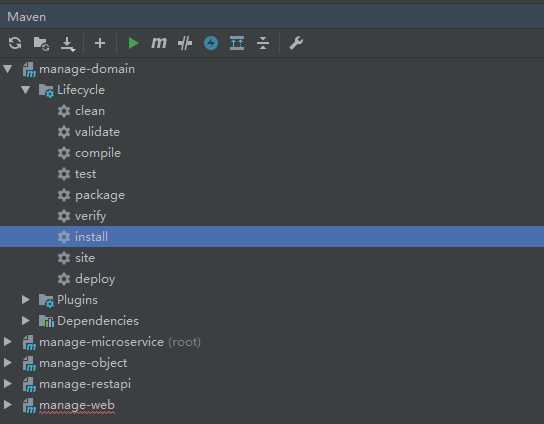
Task: Toggle Offline Mode blue circle icon
Action: click(x=211, y=43)
